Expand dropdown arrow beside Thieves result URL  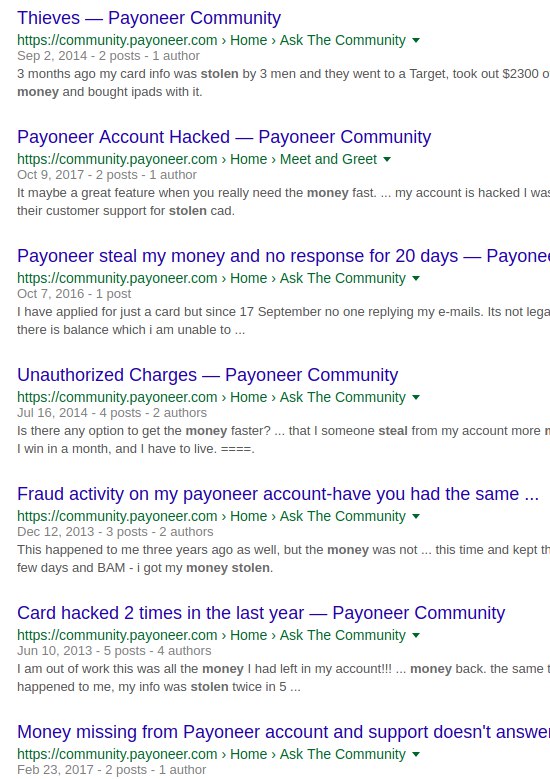pyautogui.click(x=416, y=40)
